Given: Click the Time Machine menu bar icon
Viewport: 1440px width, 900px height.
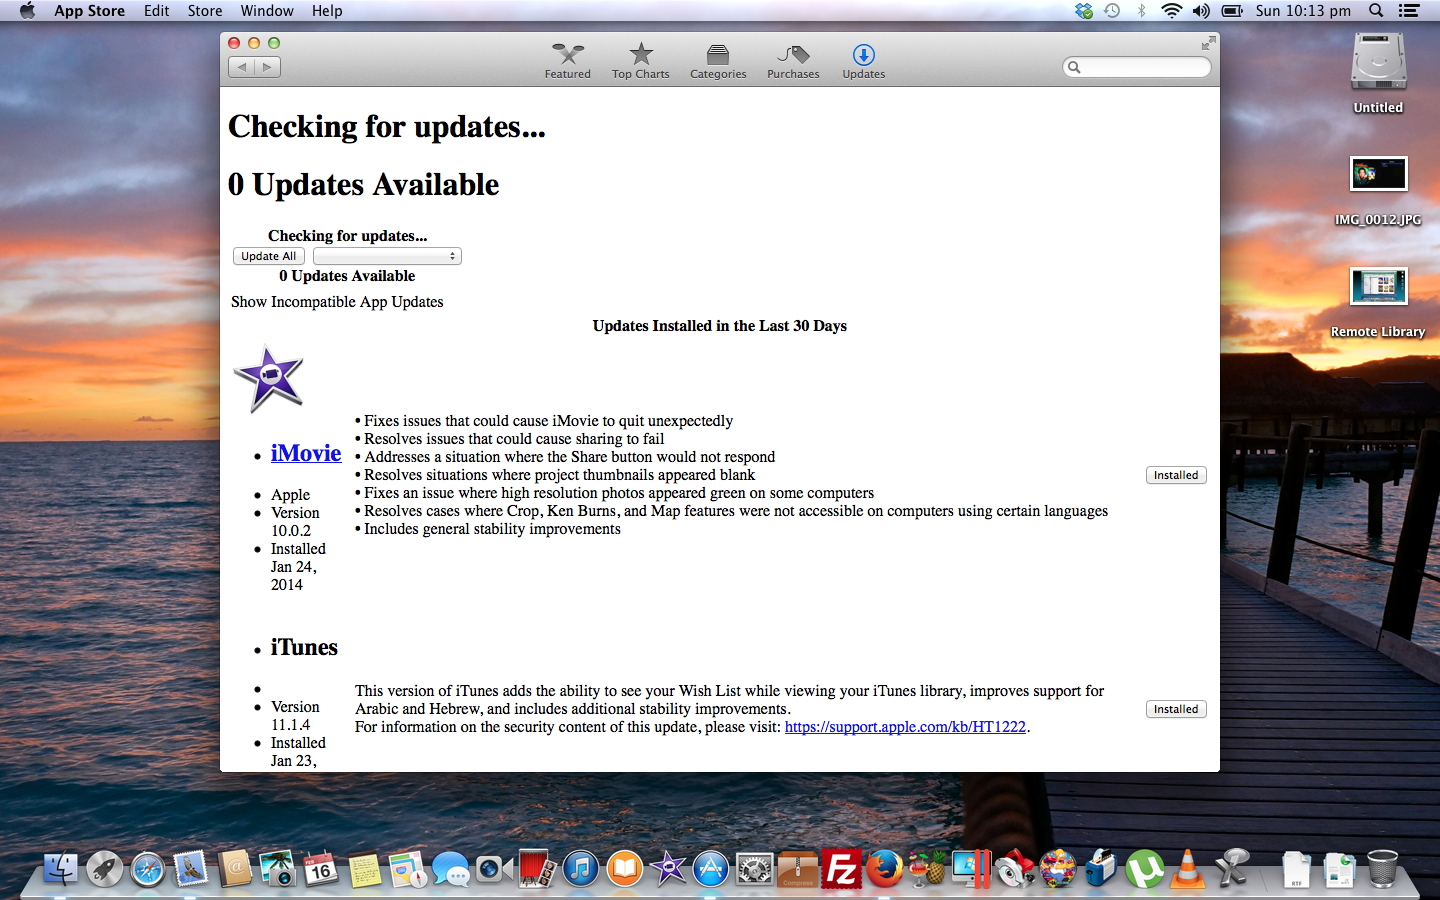Looking at the screenshot, I should (x=1112, y=11).
